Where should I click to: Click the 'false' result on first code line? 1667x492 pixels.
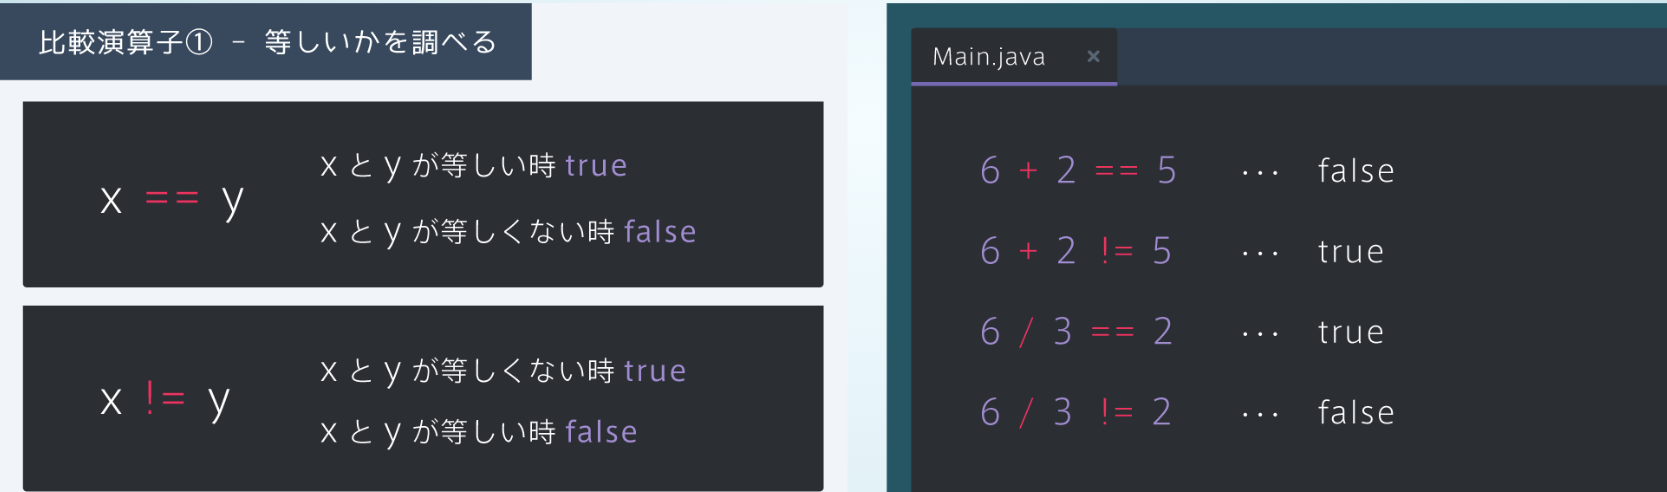click(1355, 171)
